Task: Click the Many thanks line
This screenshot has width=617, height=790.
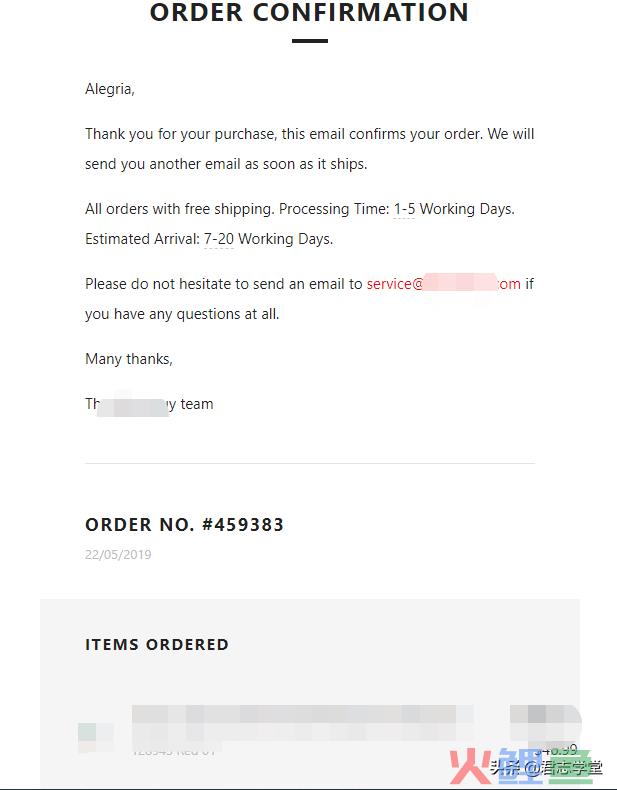Action: 129,359
